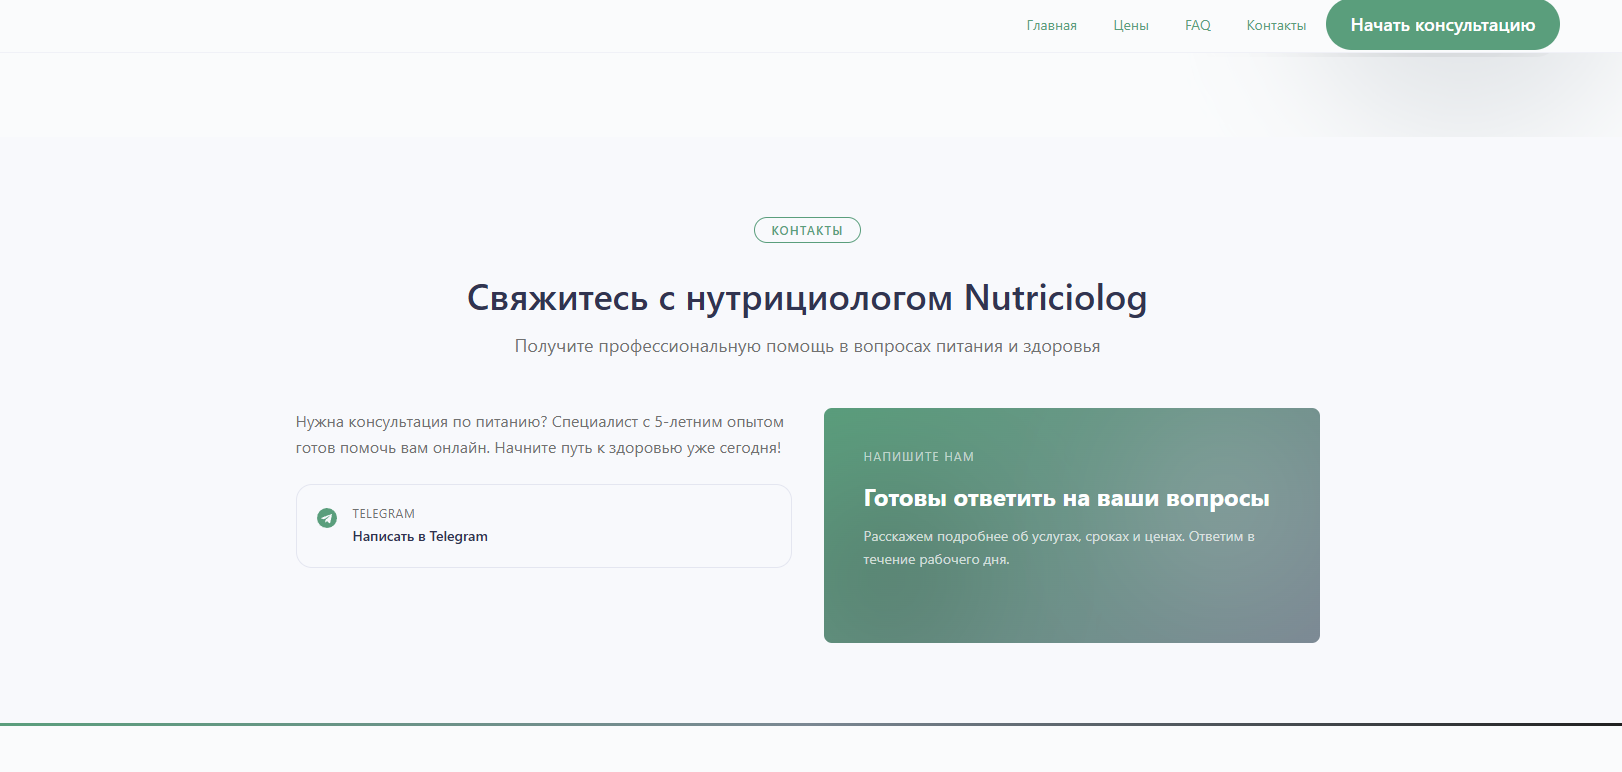
Task: Click the КОНТАКТЫ pill badge
Action: pyautogui.click(x=807, y=230)
